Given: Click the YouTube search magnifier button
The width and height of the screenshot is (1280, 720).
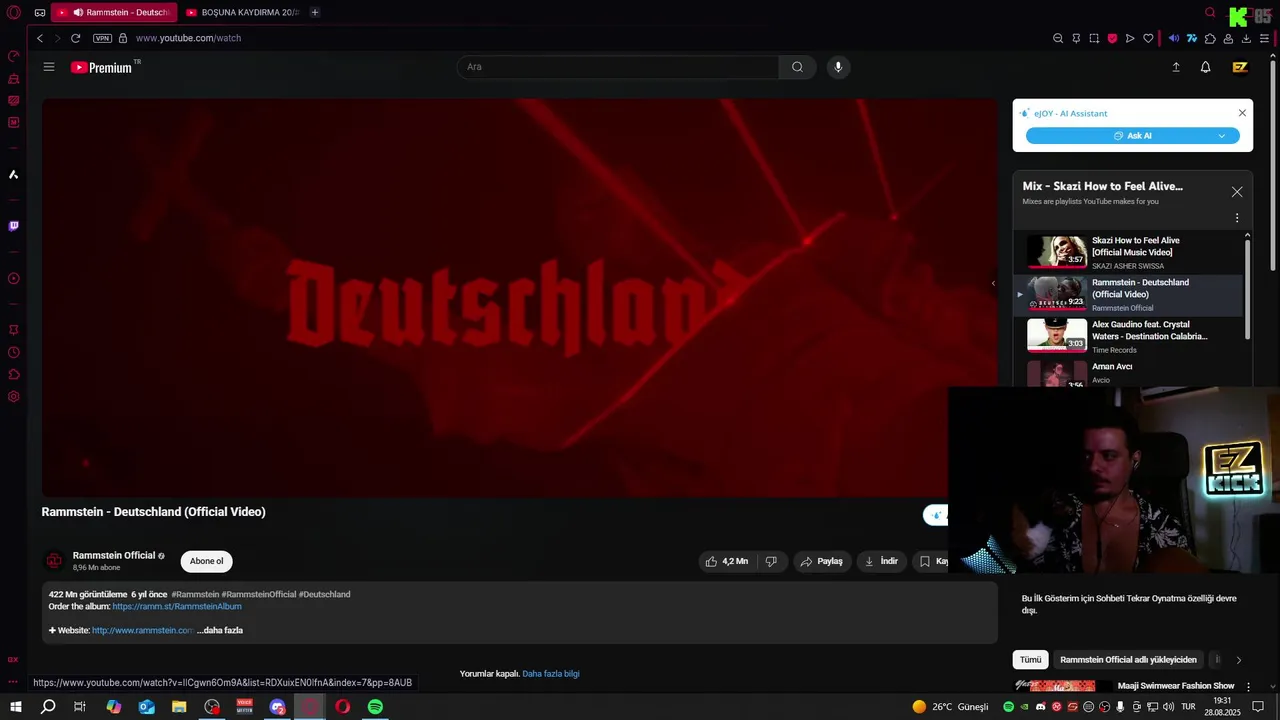Looking at the screenshot, I should click(797, 67).
